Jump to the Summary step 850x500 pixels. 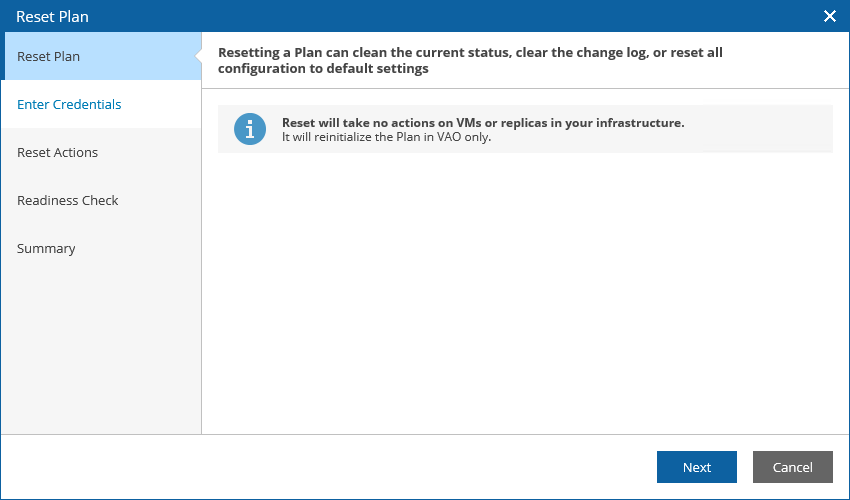46,248
